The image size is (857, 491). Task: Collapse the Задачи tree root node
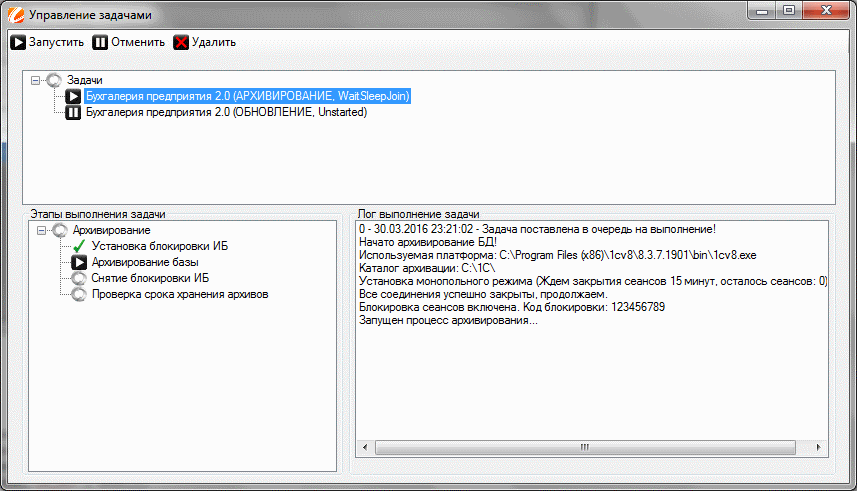click(36, 80)
